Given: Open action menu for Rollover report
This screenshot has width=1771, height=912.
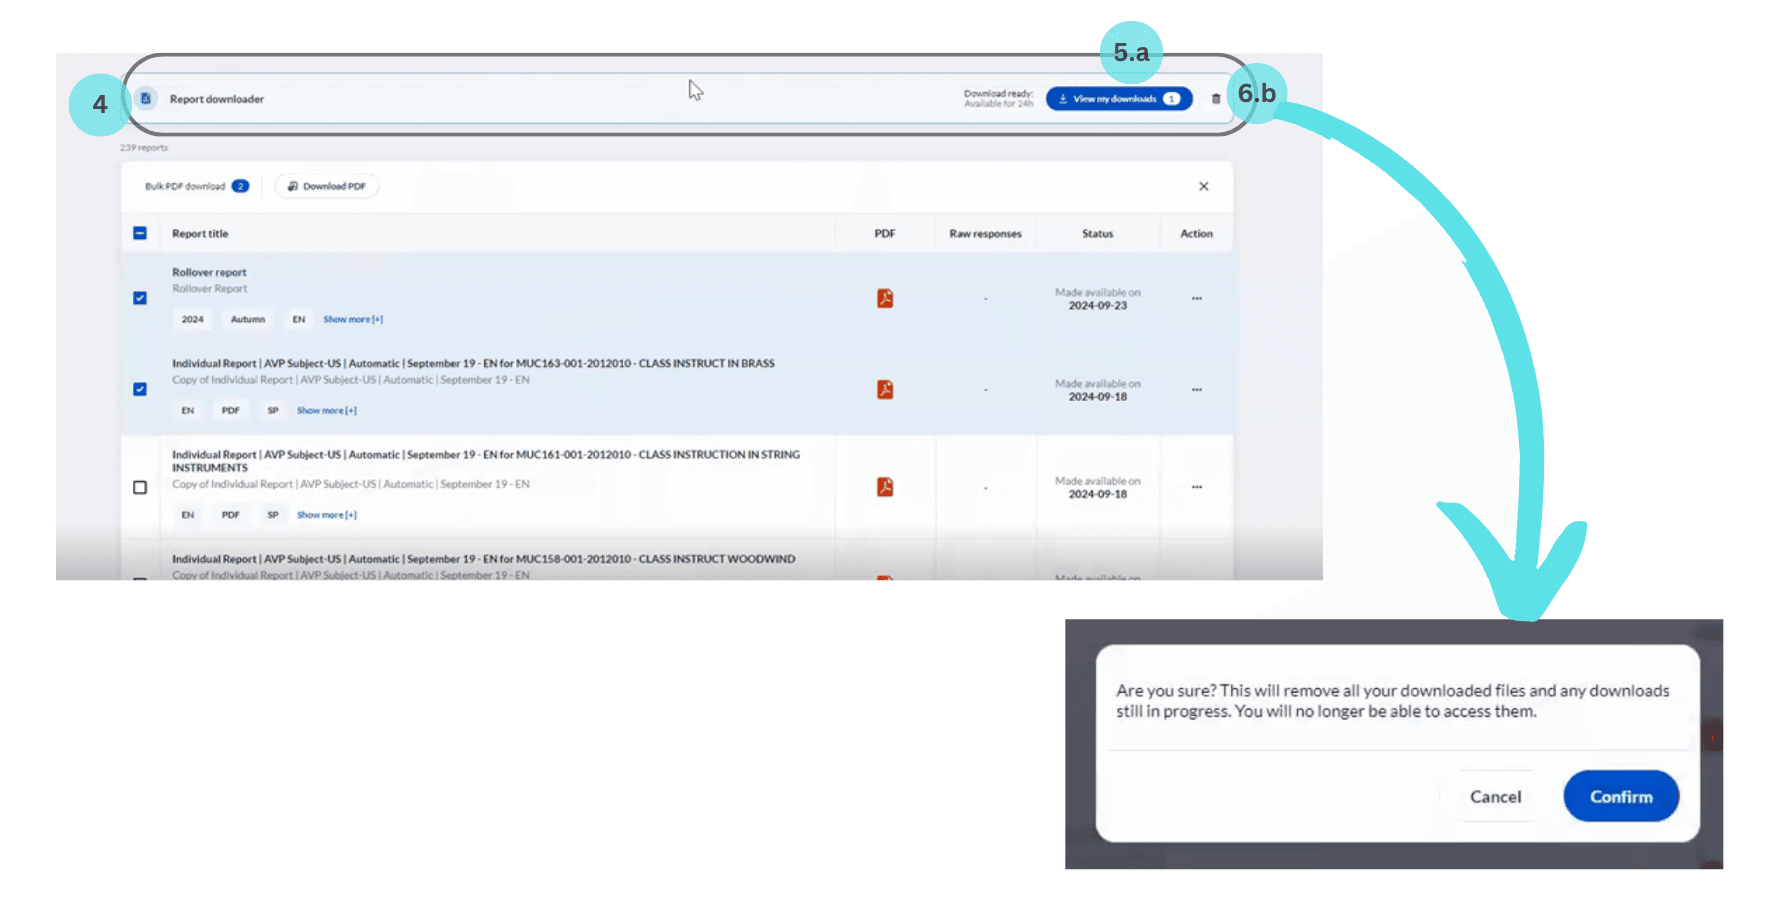Looking at the screenshot, I should [x=1196, y=298].
